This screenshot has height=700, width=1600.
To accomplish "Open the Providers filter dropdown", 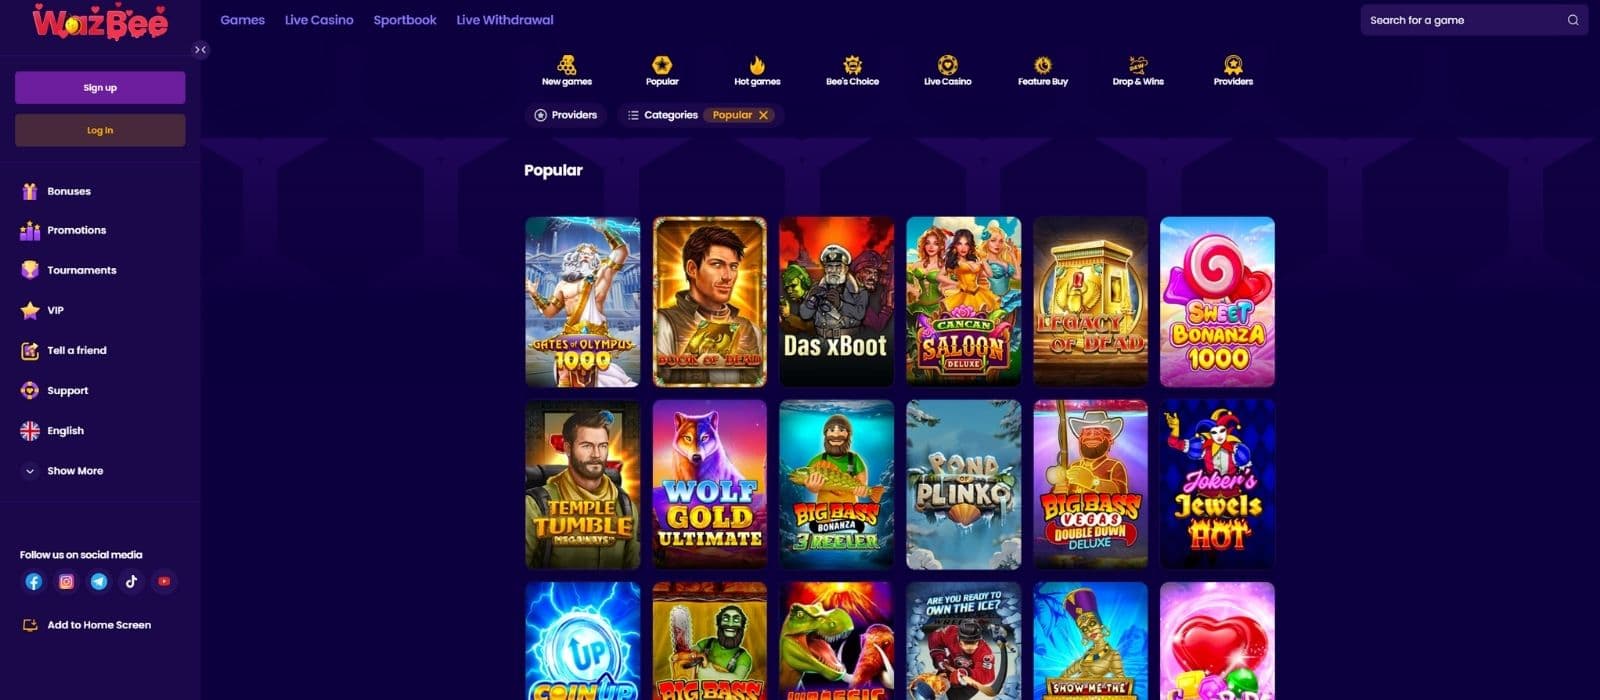I will (x=566, y=115).
